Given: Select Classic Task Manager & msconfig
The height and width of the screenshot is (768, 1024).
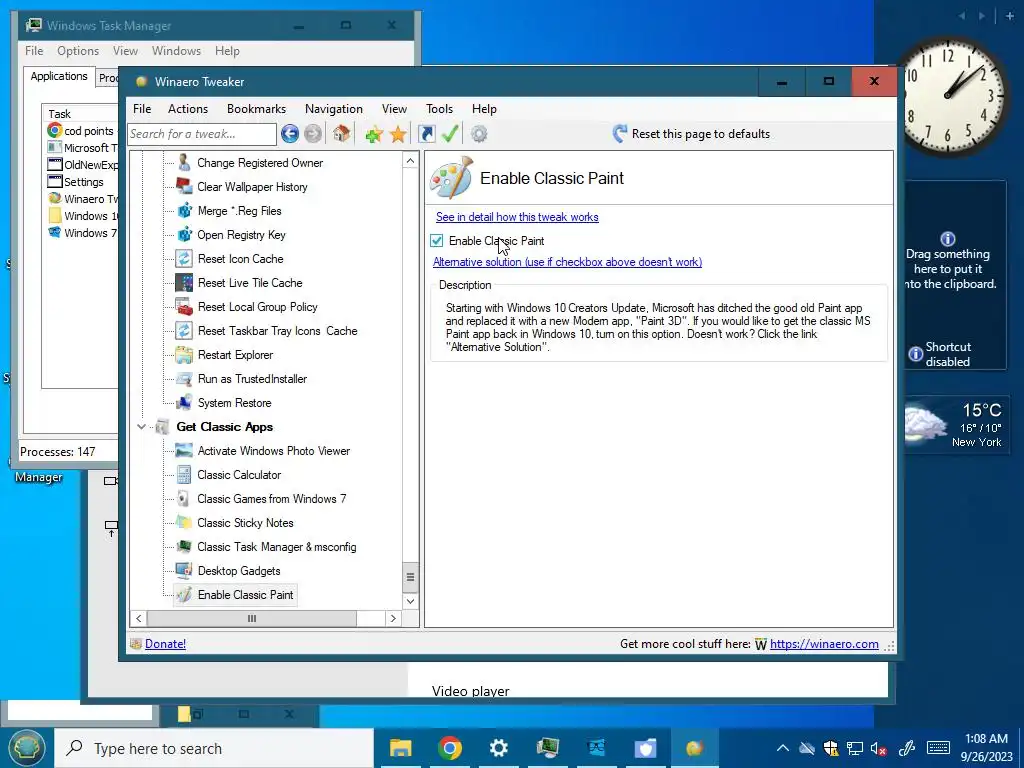Looking at the screenshot, I should tap(277, 547).
